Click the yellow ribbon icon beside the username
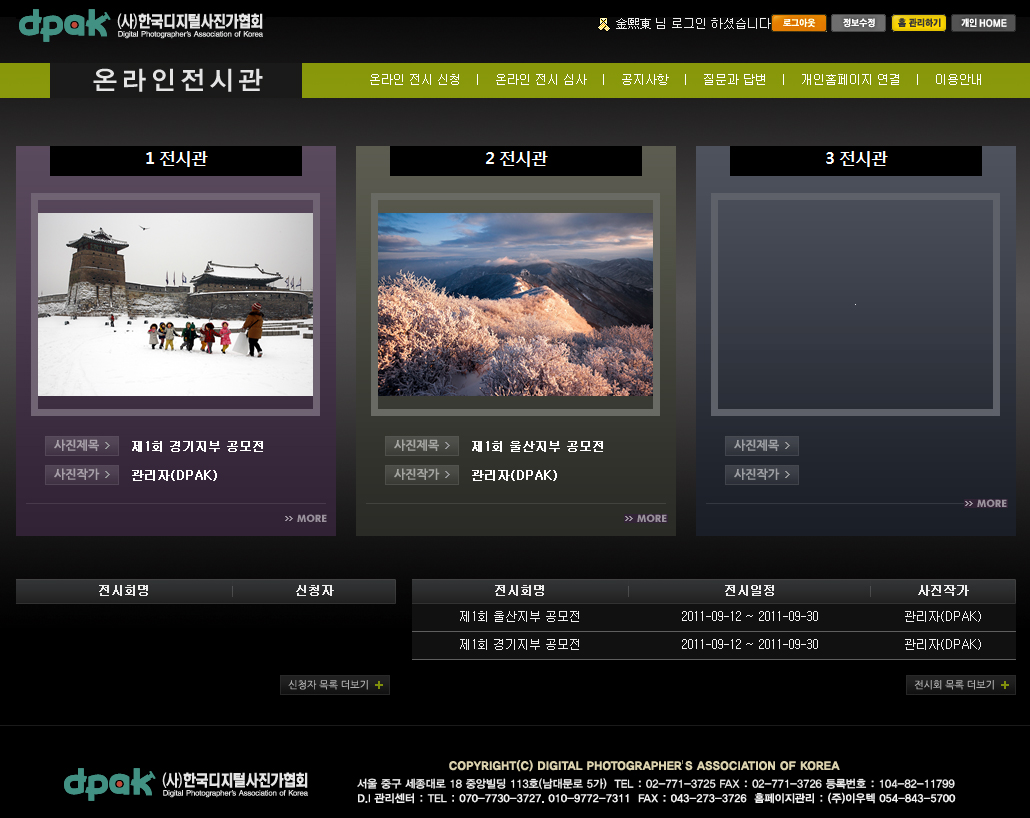The height and width of the screenshot is (818, 1030). pyautogui.click(x=603, y=23)
